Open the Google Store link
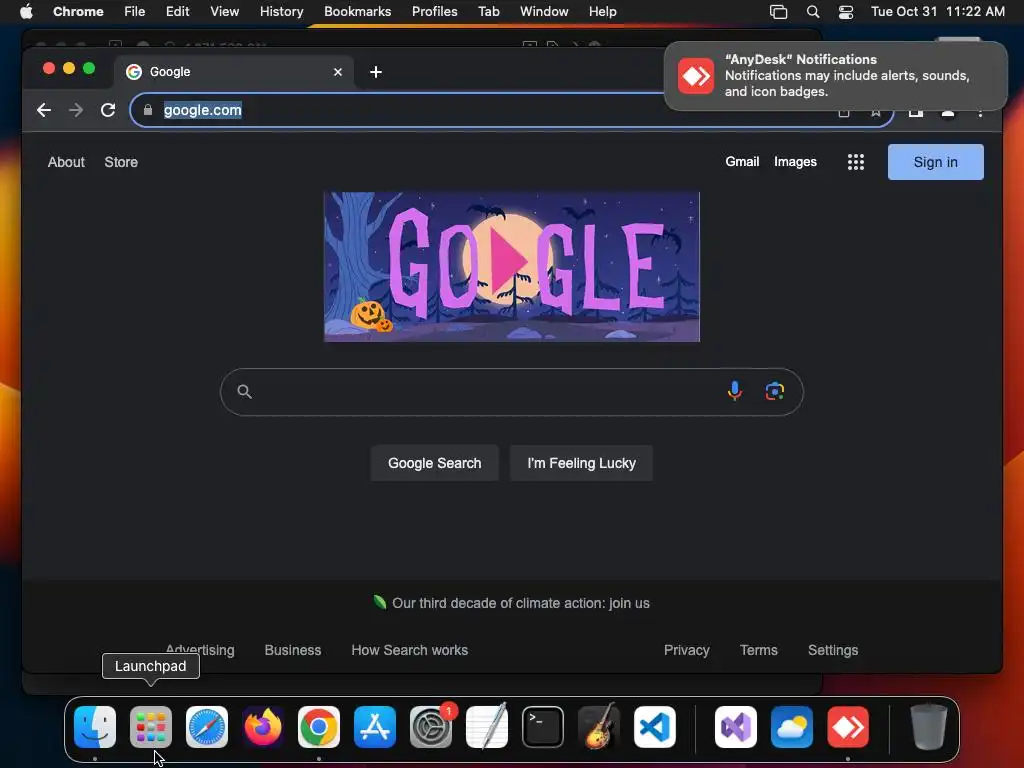 pyautogui.click(x=121, y=162)
